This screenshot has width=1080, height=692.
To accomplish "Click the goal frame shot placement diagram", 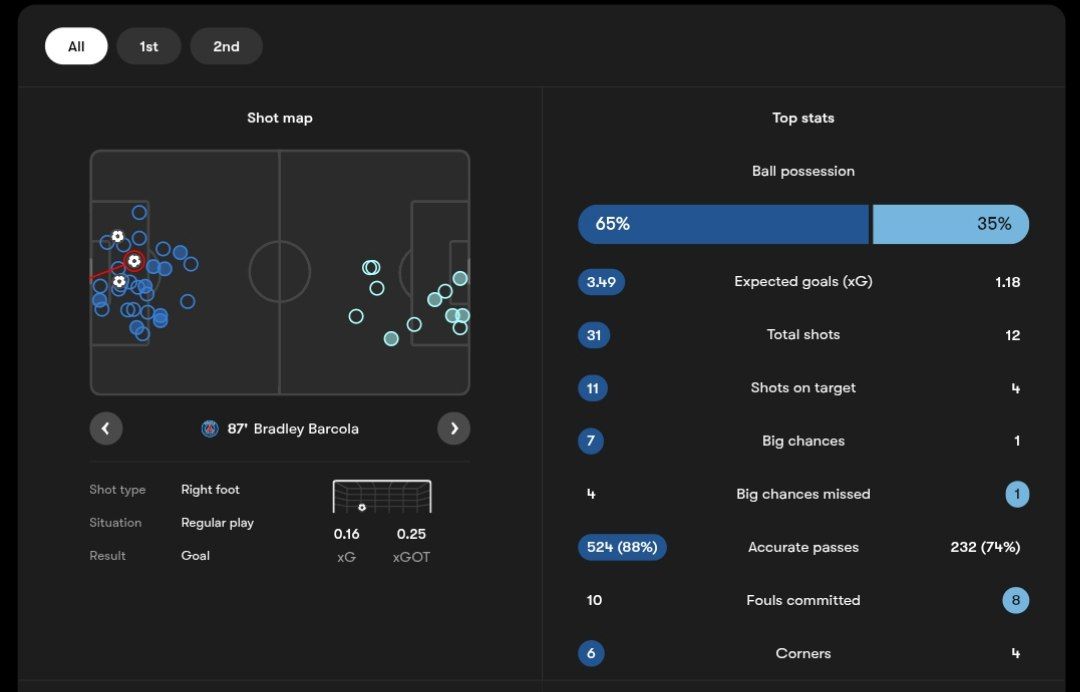I will click(381, 497).
